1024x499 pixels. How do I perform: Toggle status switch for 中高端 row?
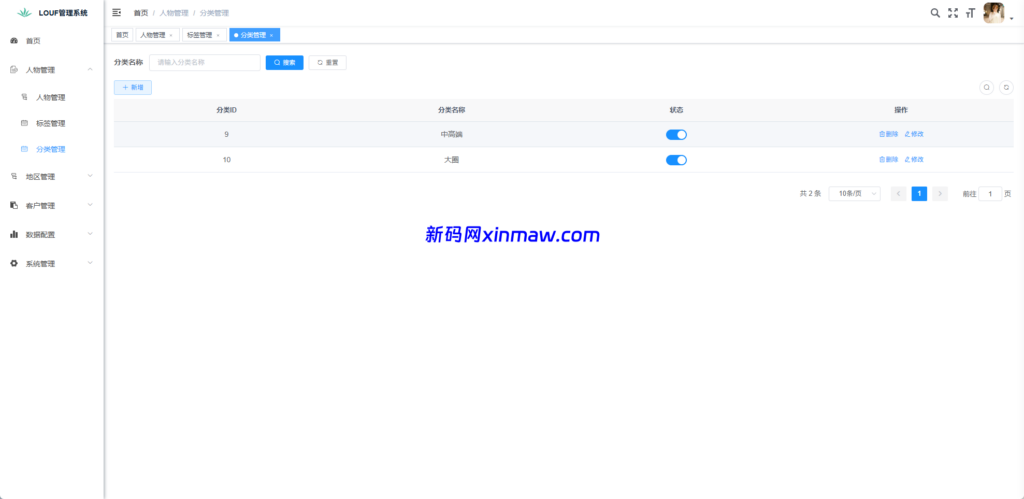pyautogui.click(x=676, y=135)
